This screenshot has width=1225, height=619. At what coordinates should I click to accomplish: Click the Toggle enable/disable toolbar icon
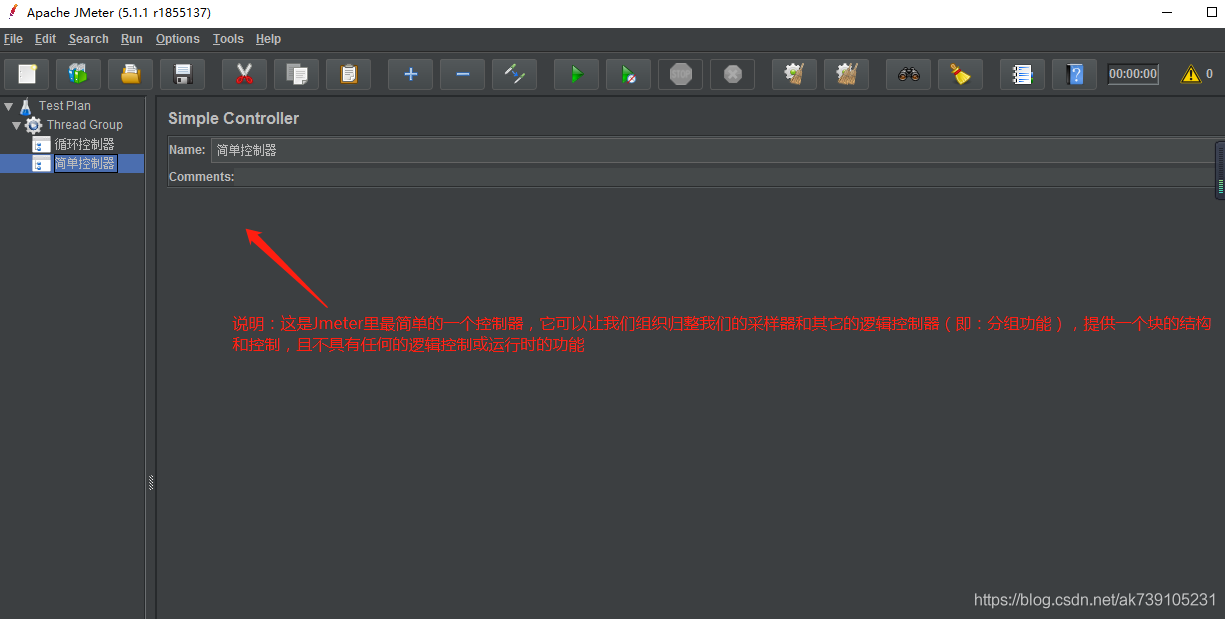pyautogui.click(x=514, y=74)
